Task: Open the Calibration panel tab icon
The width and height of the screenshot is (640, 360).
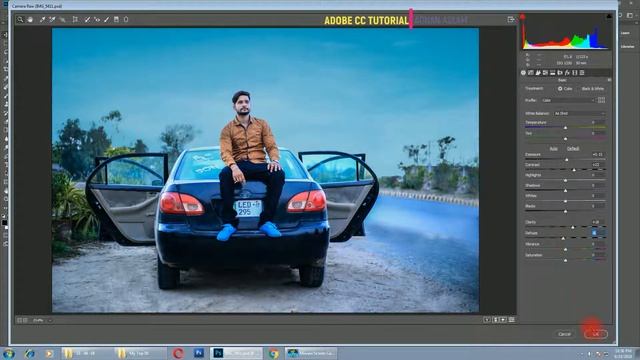Action: (575, 73)
